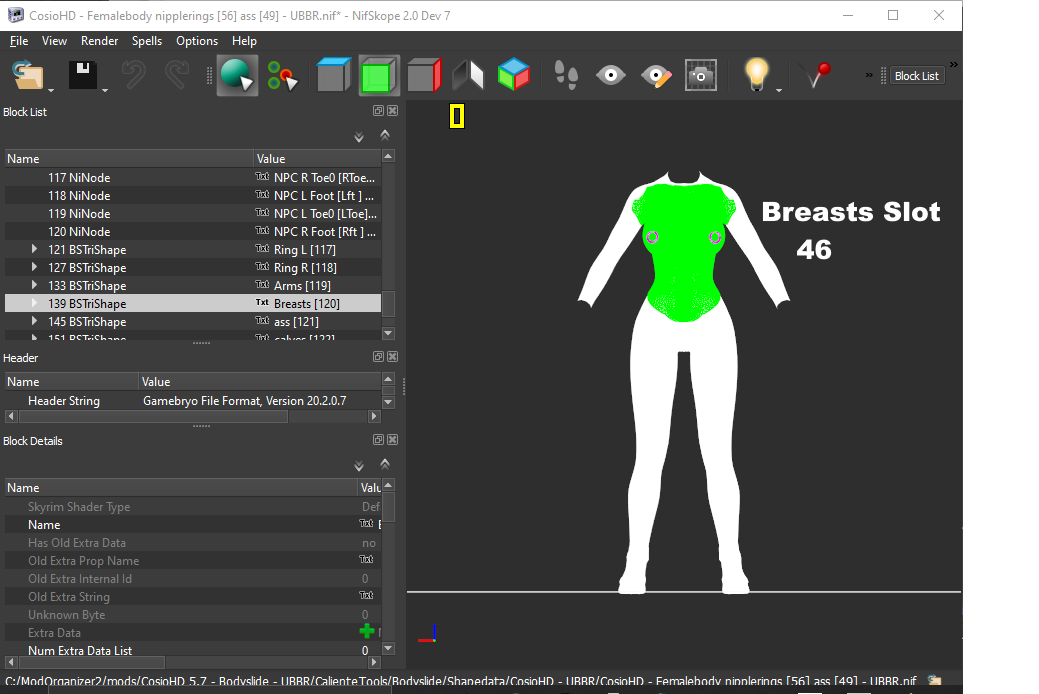The width and height of the screenshot is (1039, 694).
Task: Toggle the lighting light bulb icon
Action: [x=756, y=74]
